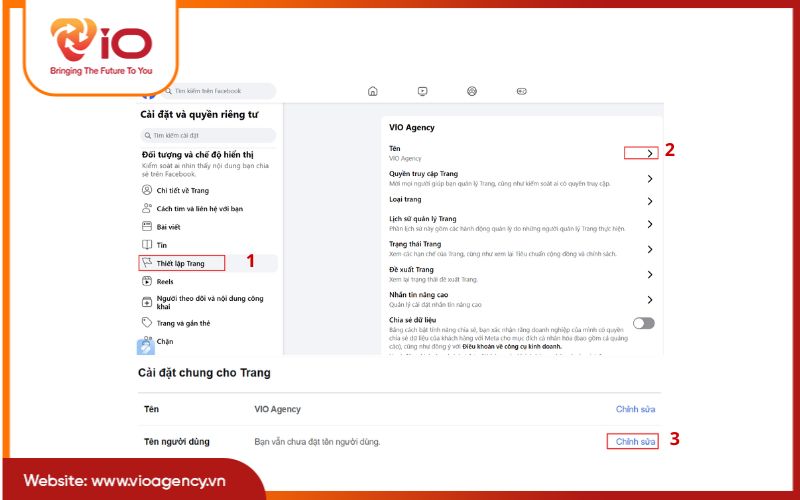The height and width of the screenshot is (500, 800).
Task: Open Cách tìm và liên hệ với bạn
Action: click(199, 209)
